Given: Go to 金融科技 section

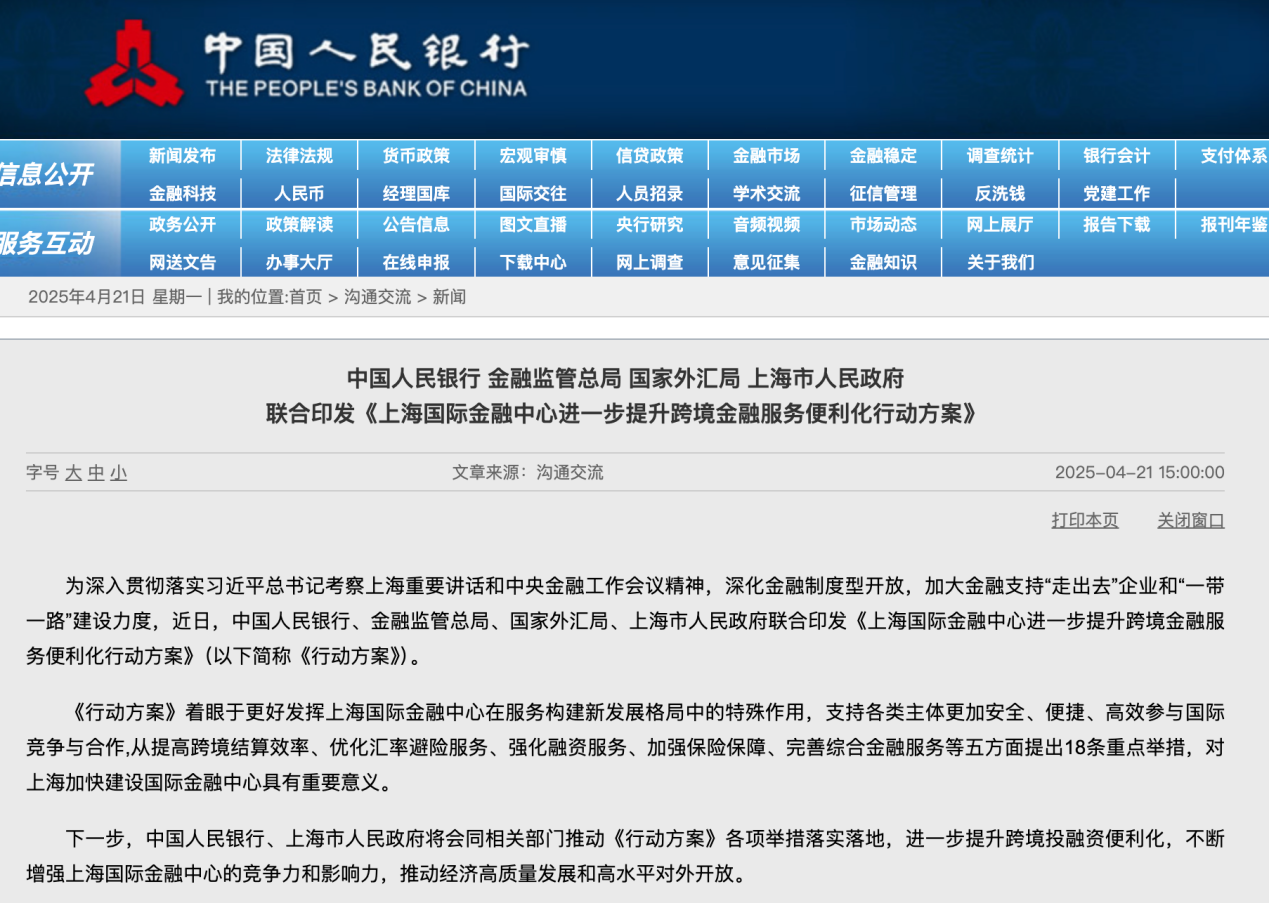Looking at the screenshot, I should 182,193.
